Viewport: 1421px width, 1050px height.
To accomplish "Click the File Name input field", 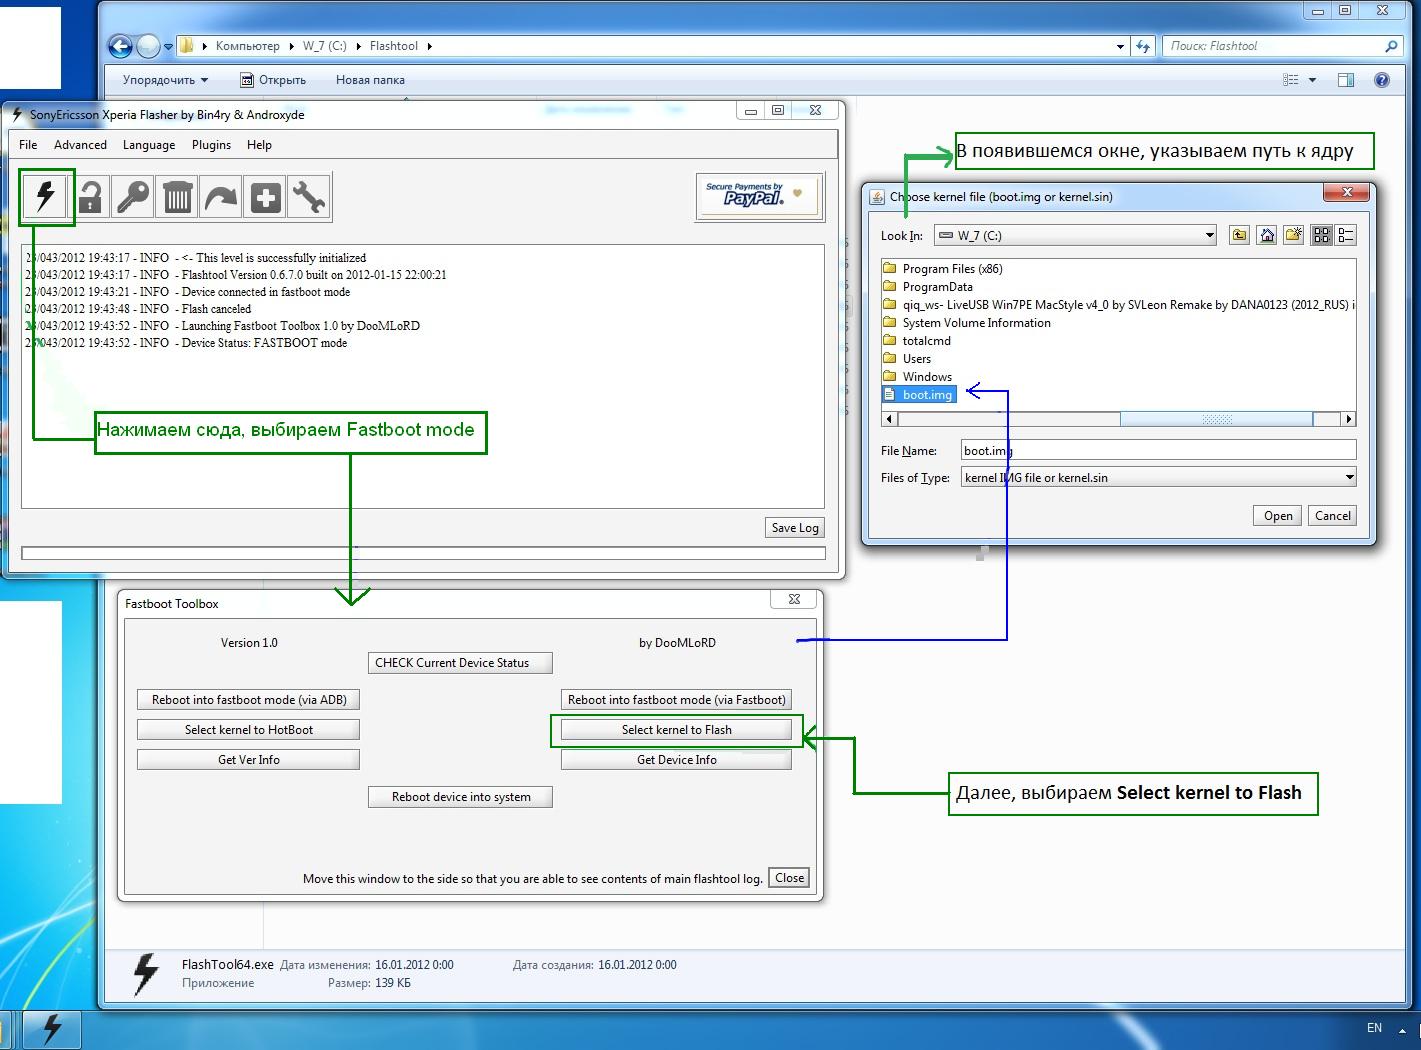I will pos(1158,451).
